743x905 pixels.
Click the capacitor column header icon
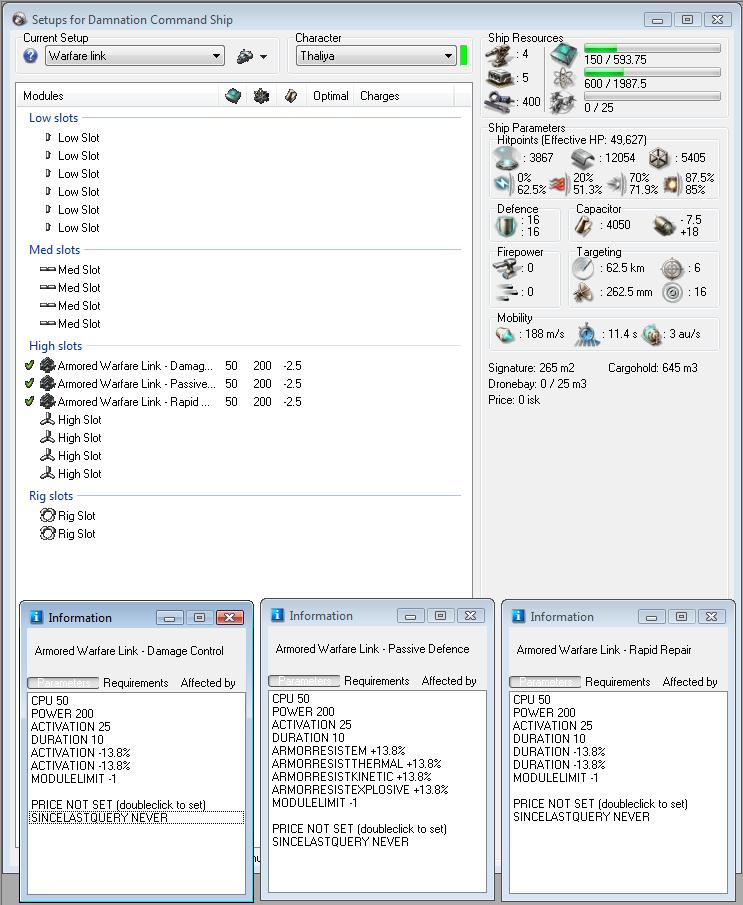tap(291, 96)
